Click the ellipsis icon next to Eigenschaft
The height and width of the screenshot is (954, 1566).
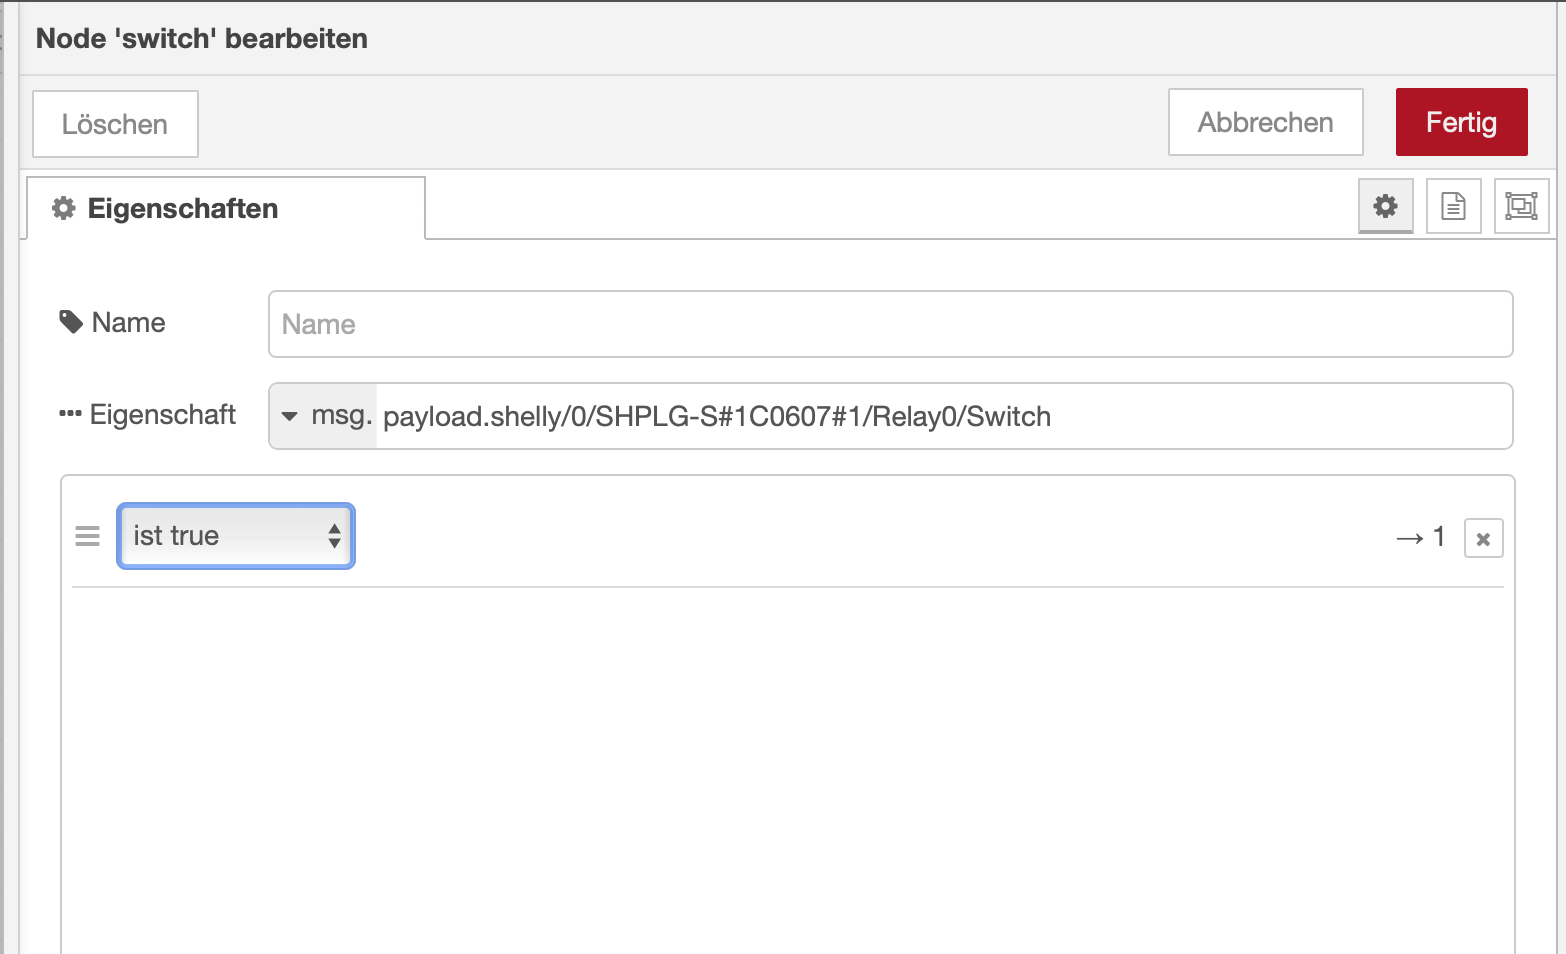point(70,414)
